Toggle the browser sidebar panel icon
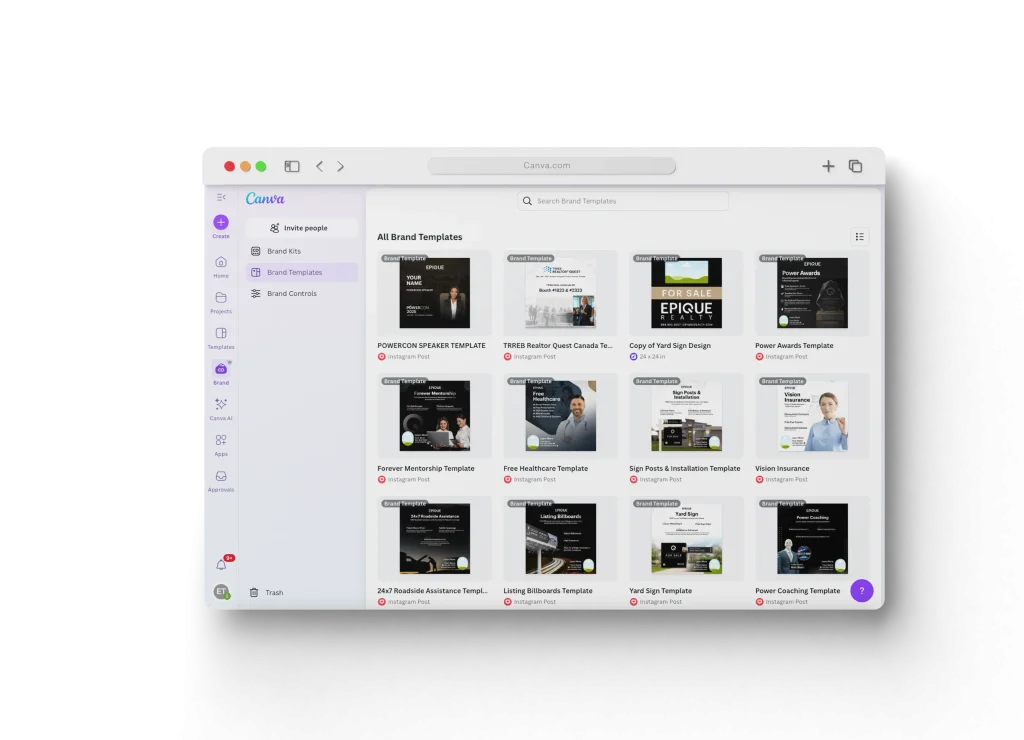 coord(292,166)
